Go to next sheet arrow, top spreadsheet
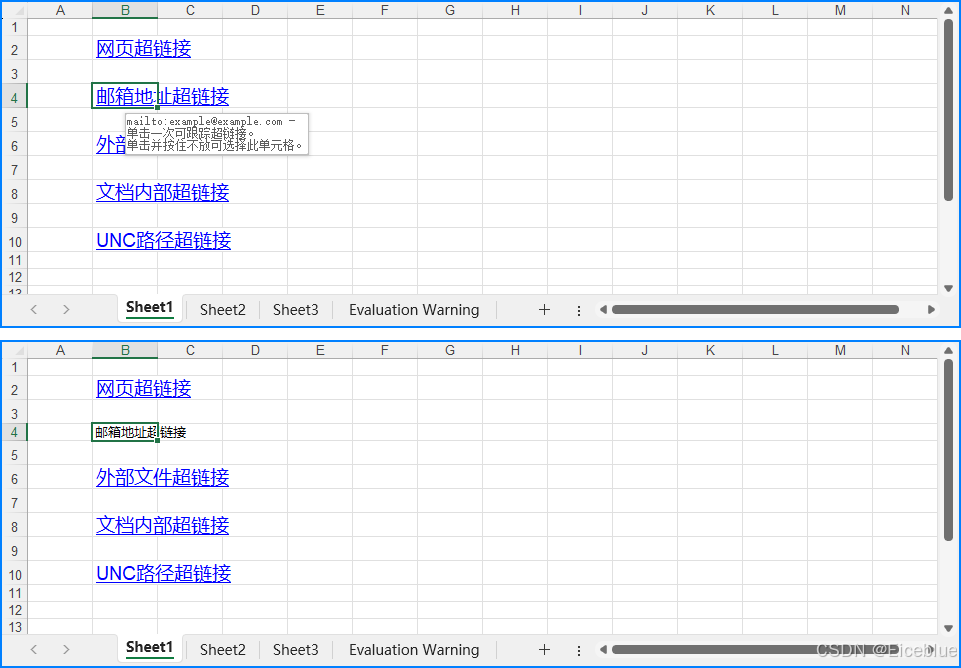 (x=66, y=309)
